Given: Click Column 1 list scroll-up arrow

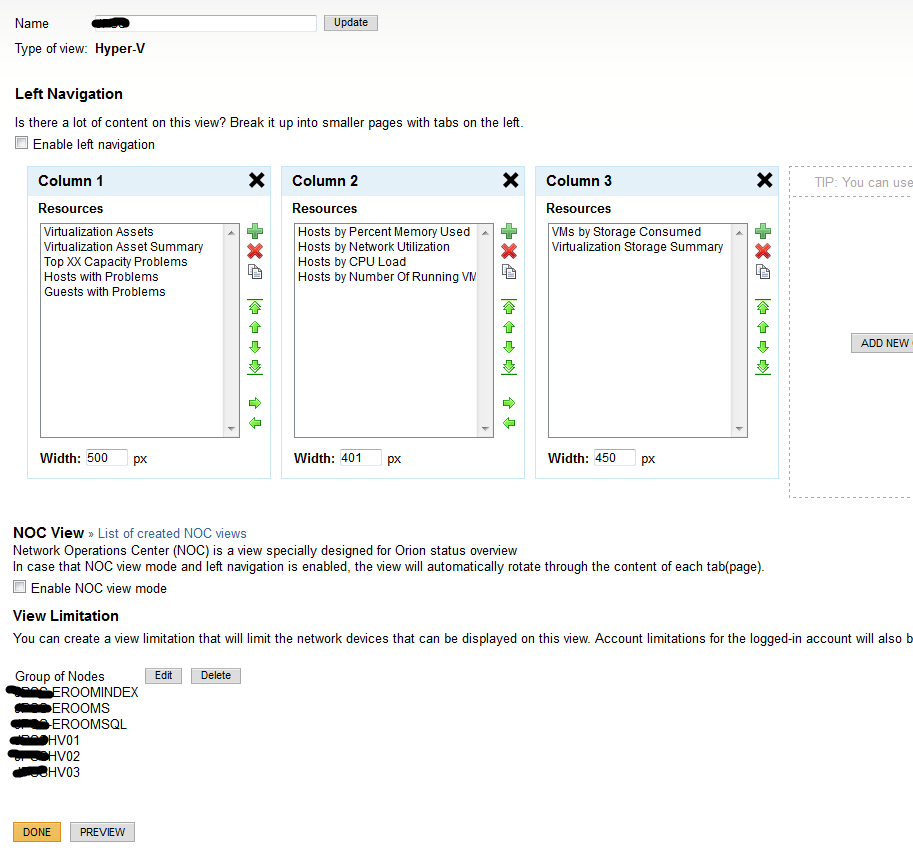Looking at the screenshot, I should 231,232.
